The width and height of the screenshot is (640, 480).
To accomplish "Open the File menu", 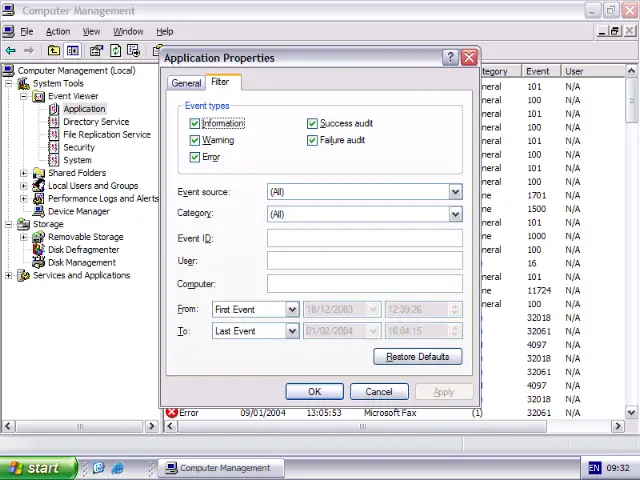I will (27, 31).
